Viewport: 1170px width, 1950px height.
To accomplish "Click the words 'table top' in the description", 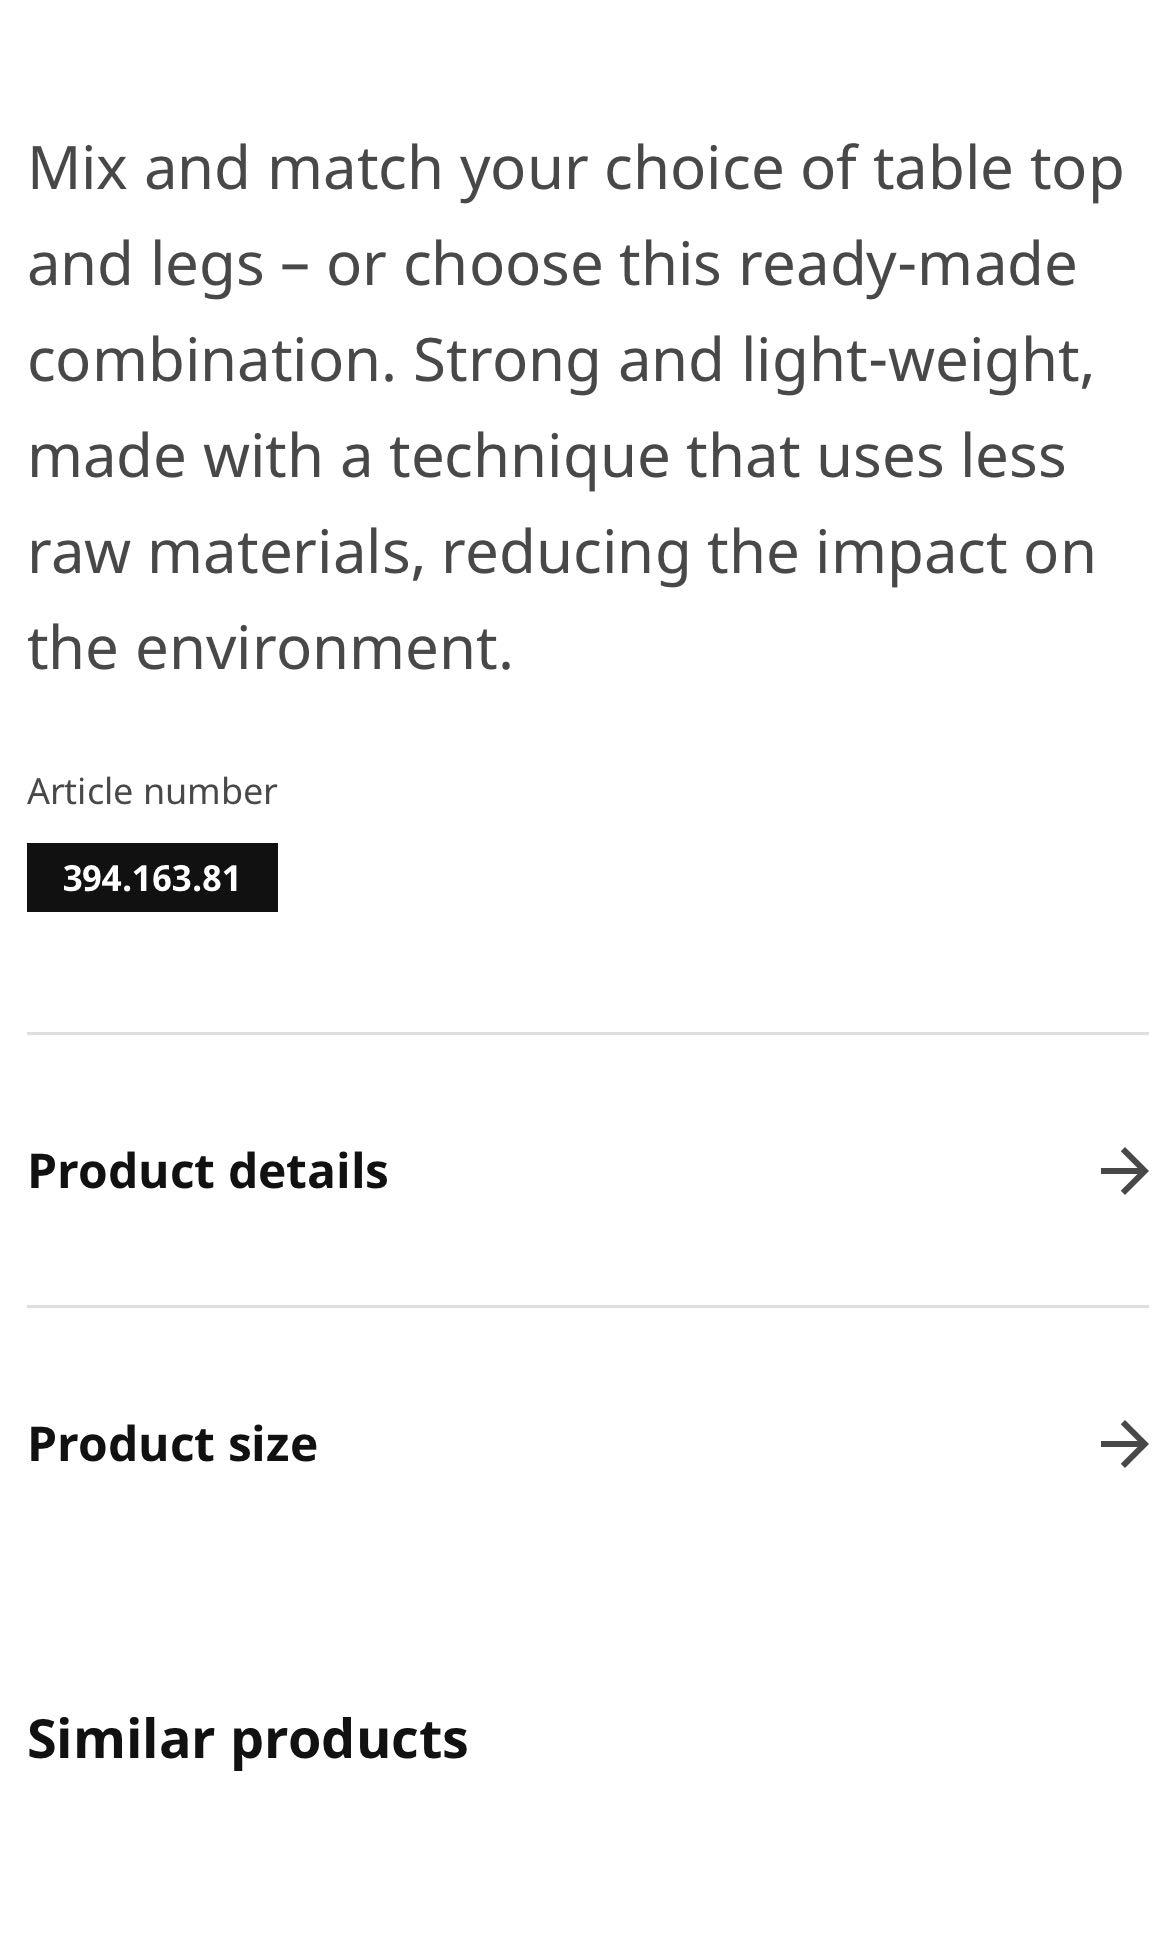I will [997, 168].
